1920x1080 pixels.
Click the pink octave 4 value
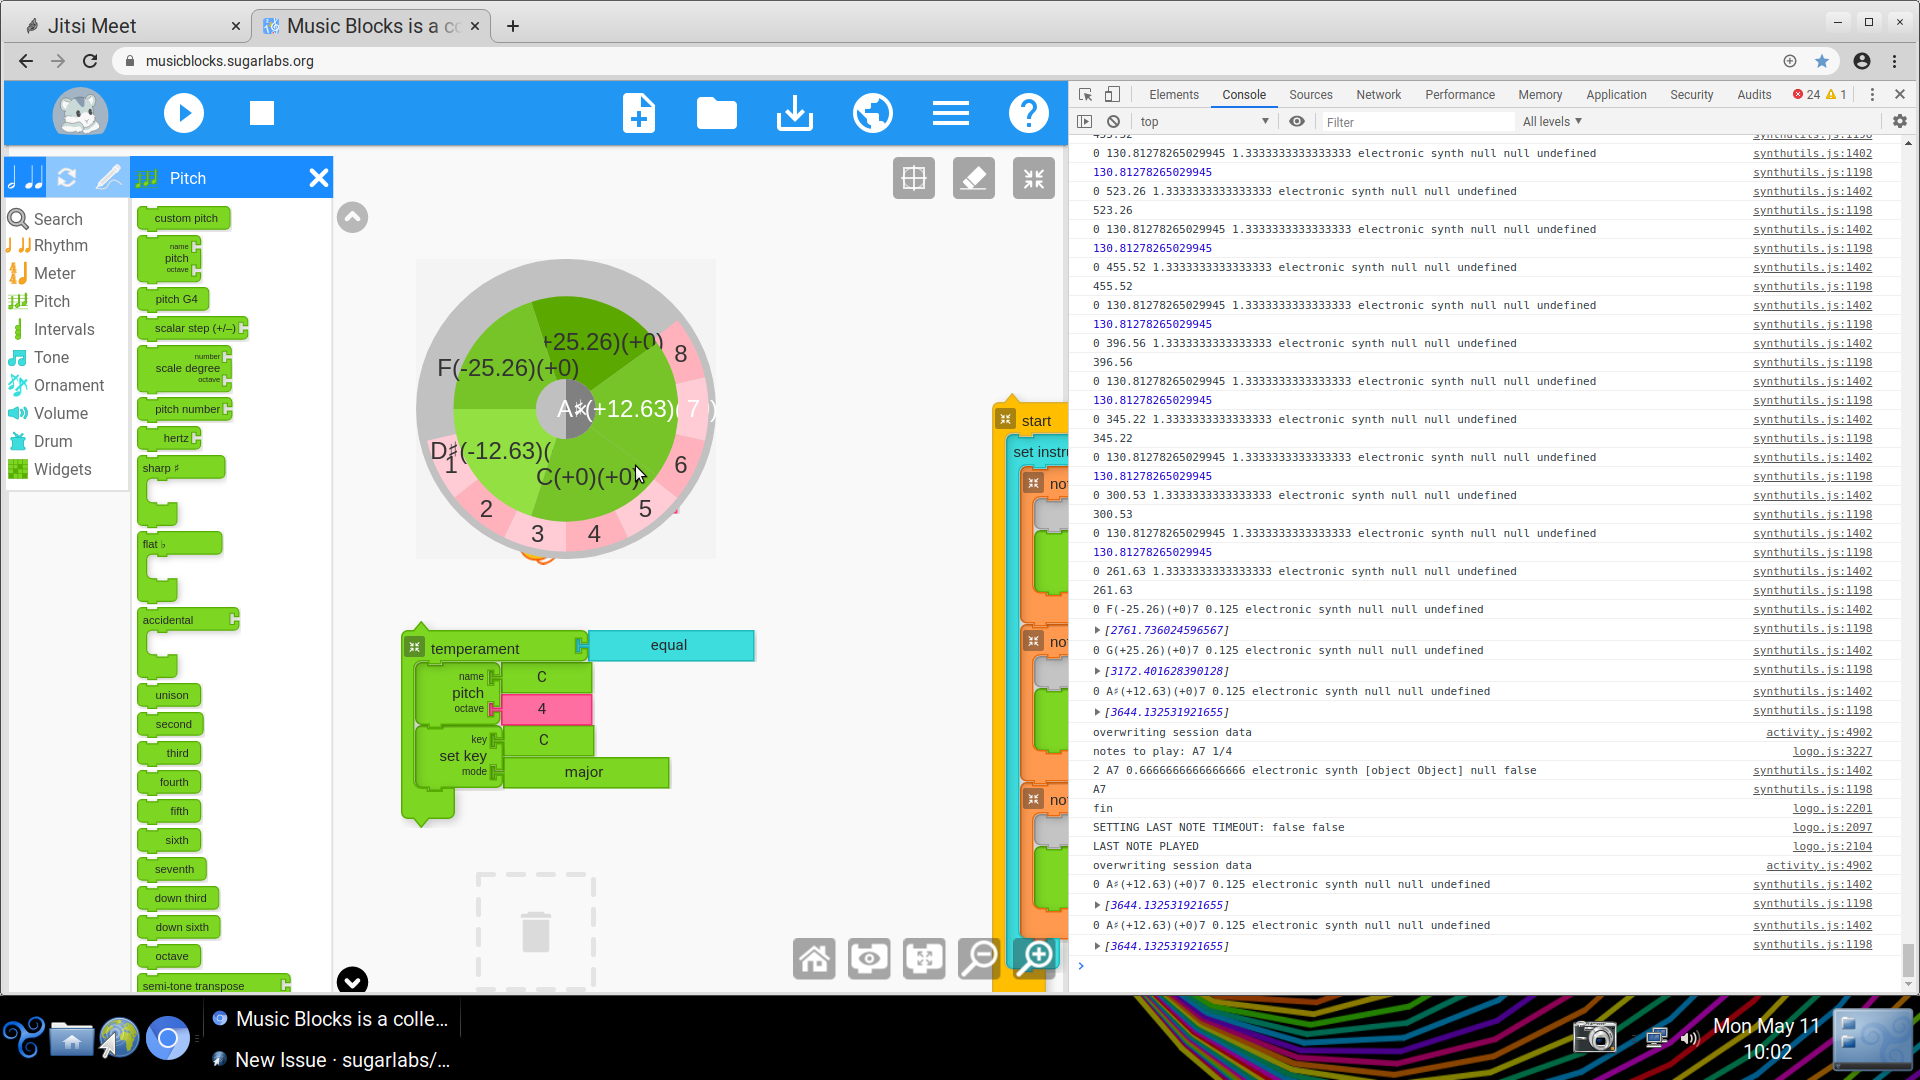546,709
